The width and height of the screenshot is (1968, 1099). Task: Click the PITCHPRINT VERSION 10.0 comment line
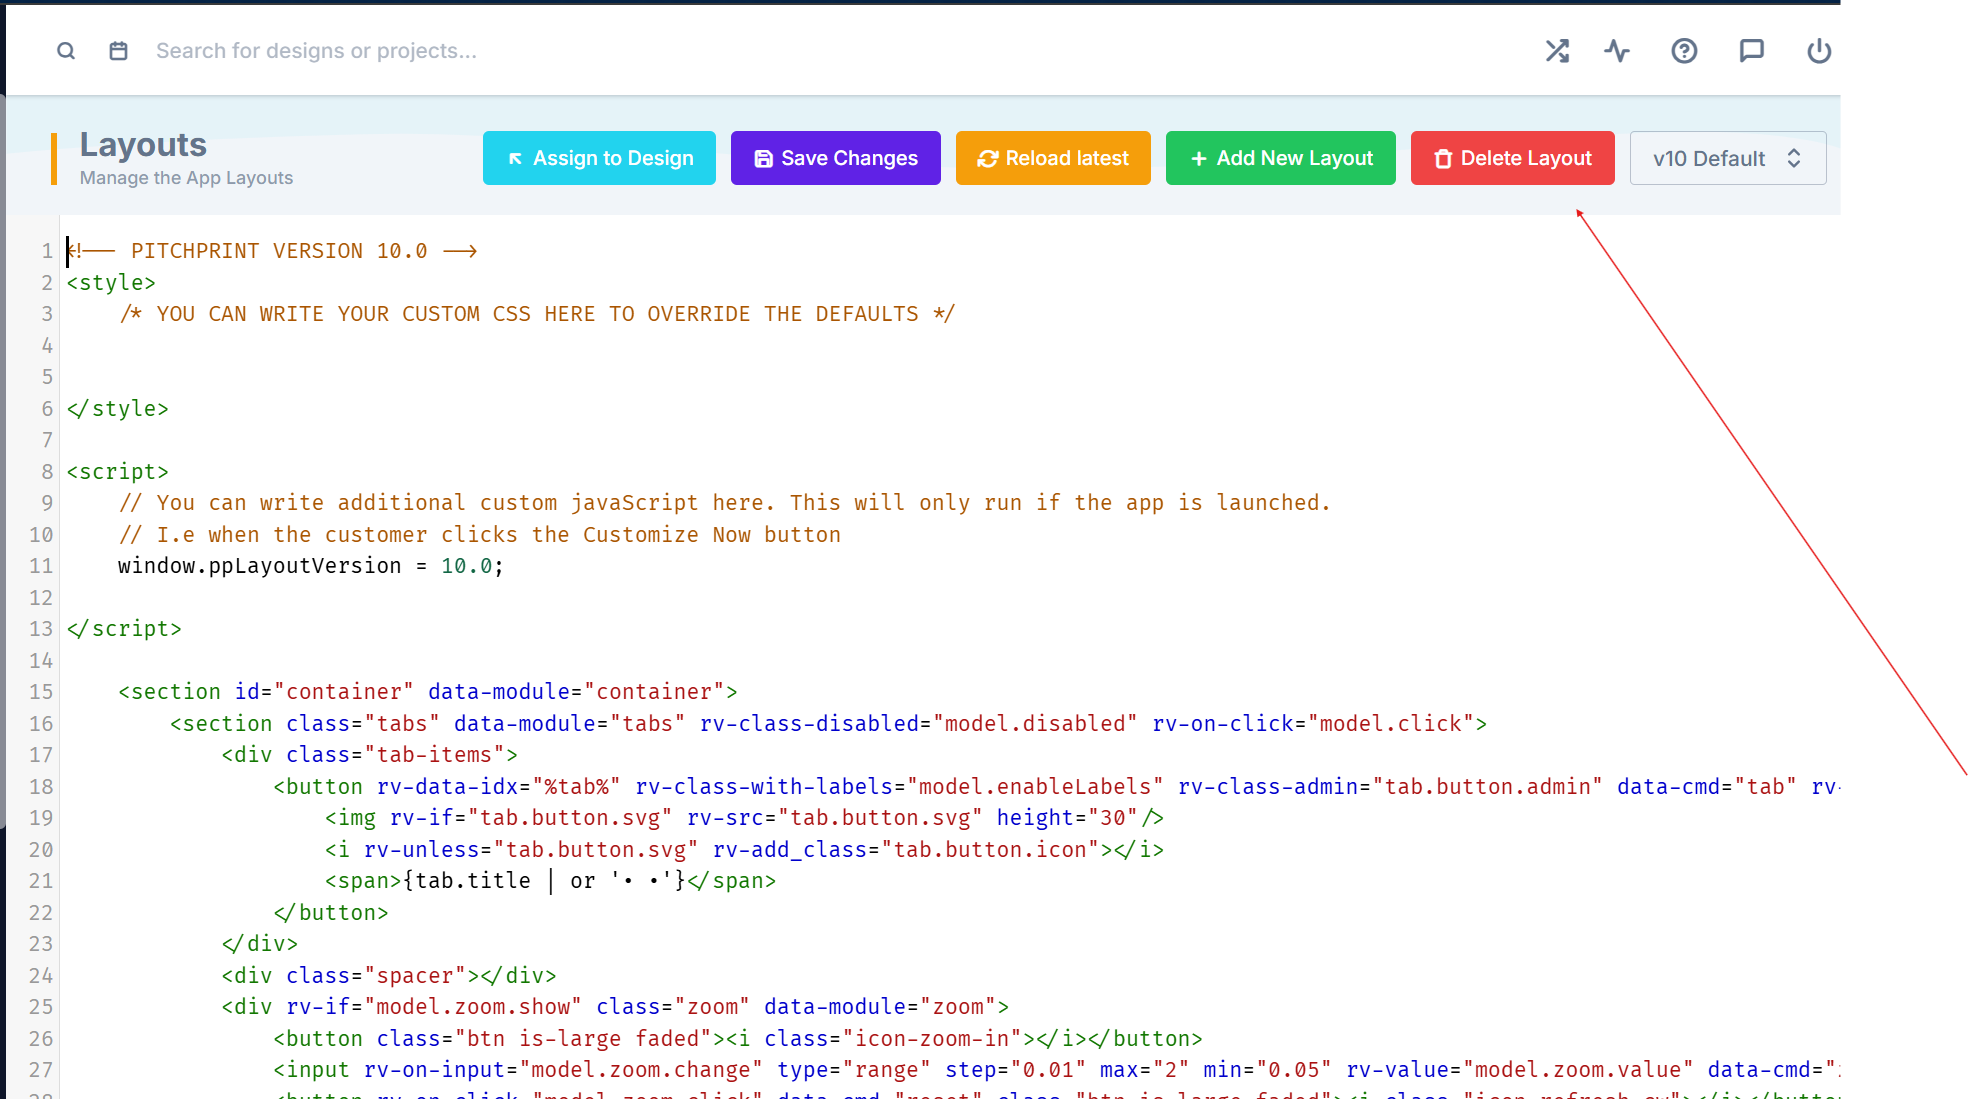pyautogui.click(x=272, y=251)
